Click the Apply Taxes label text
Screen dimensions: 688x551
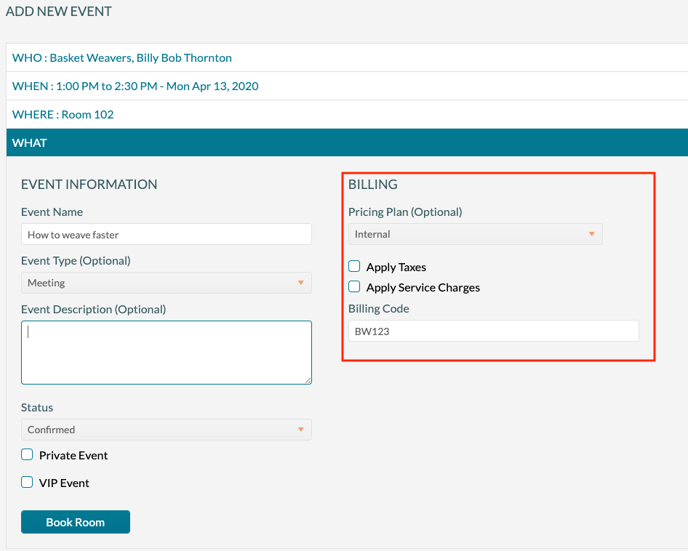[396, 267]
